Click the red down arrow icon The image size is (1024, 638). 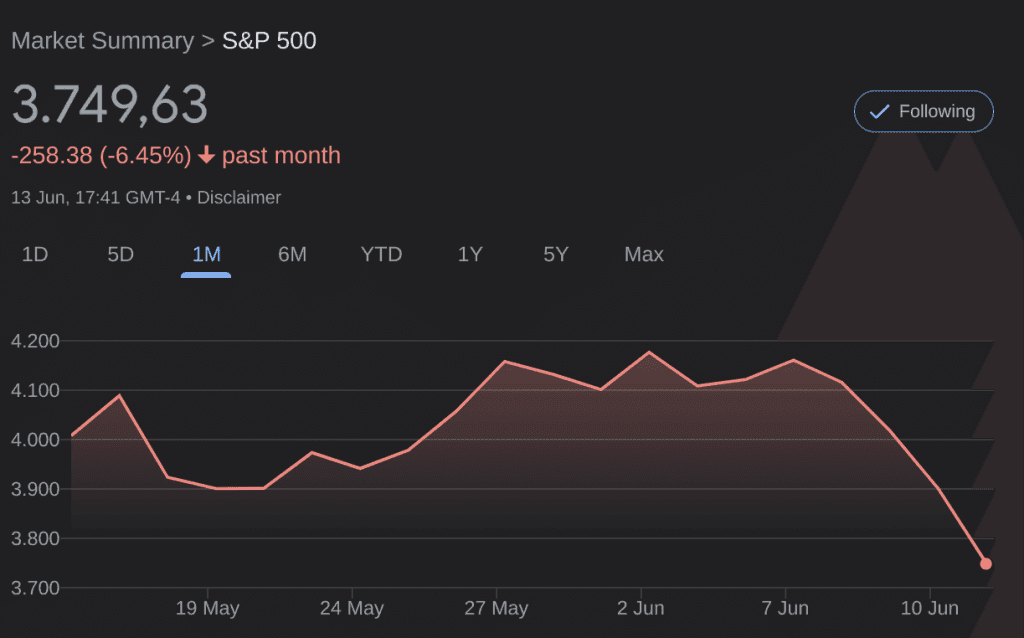[x=207, y=156]
